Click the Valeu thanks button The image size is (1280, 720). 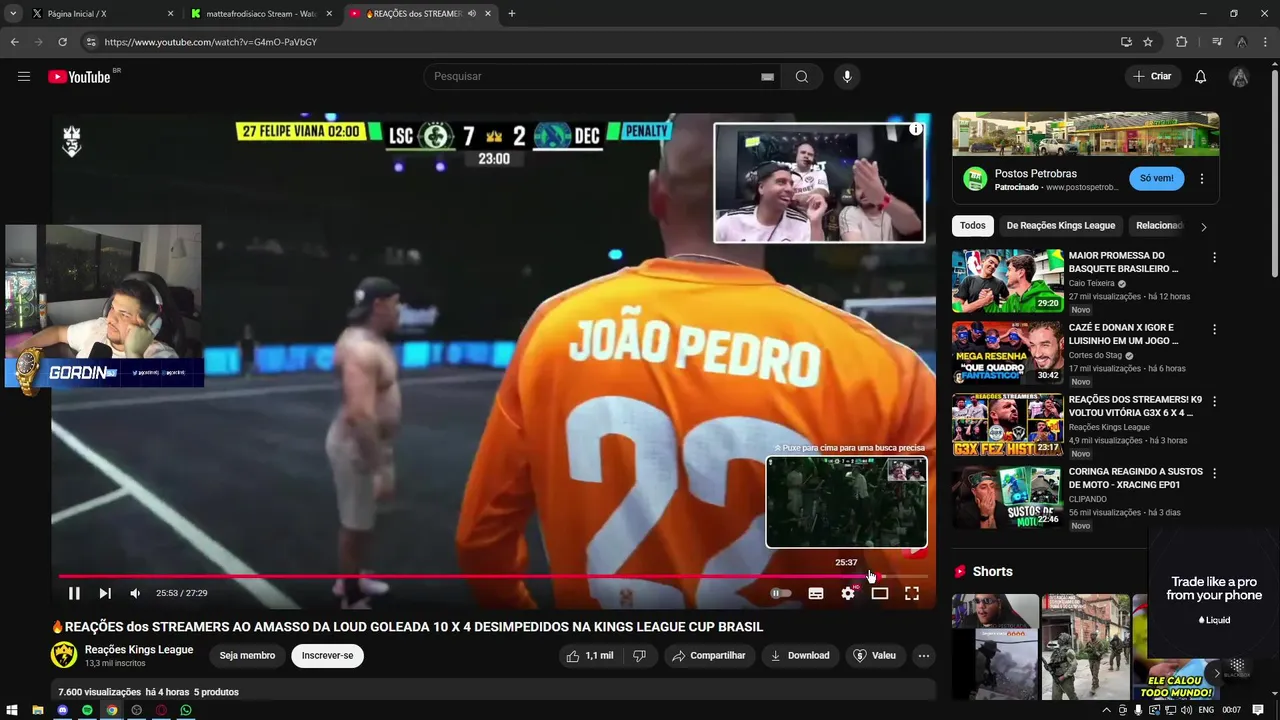874,656
